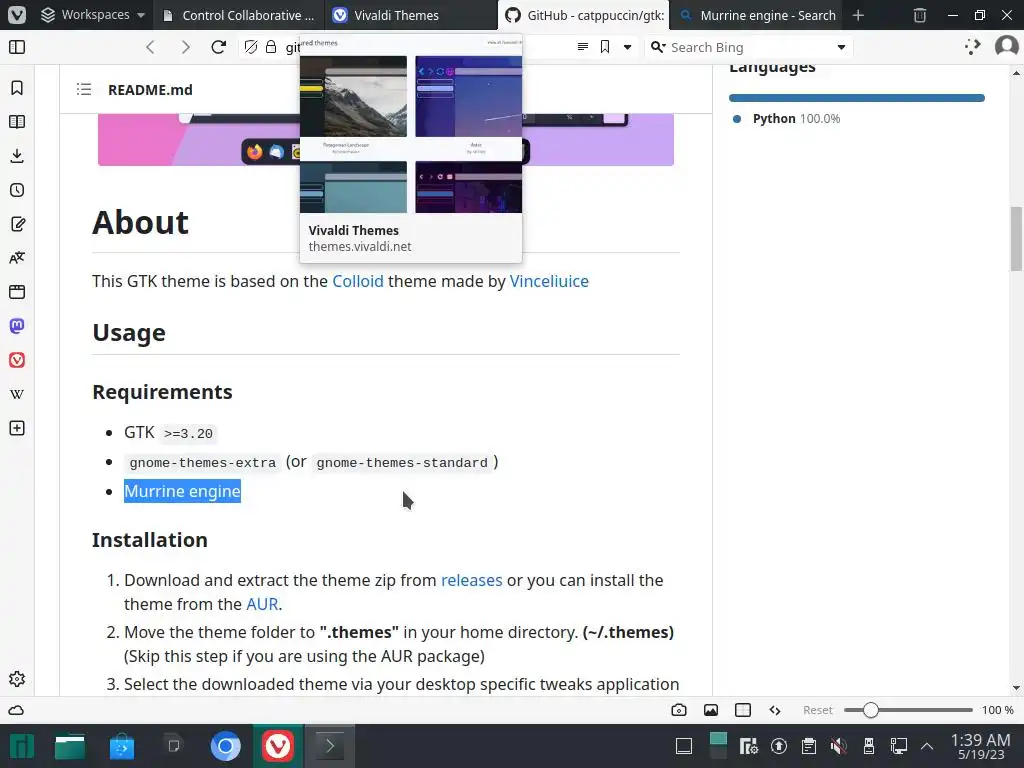Open clipboard tray icon
This screenshot has width=1024, height=768.
[808, 746]
